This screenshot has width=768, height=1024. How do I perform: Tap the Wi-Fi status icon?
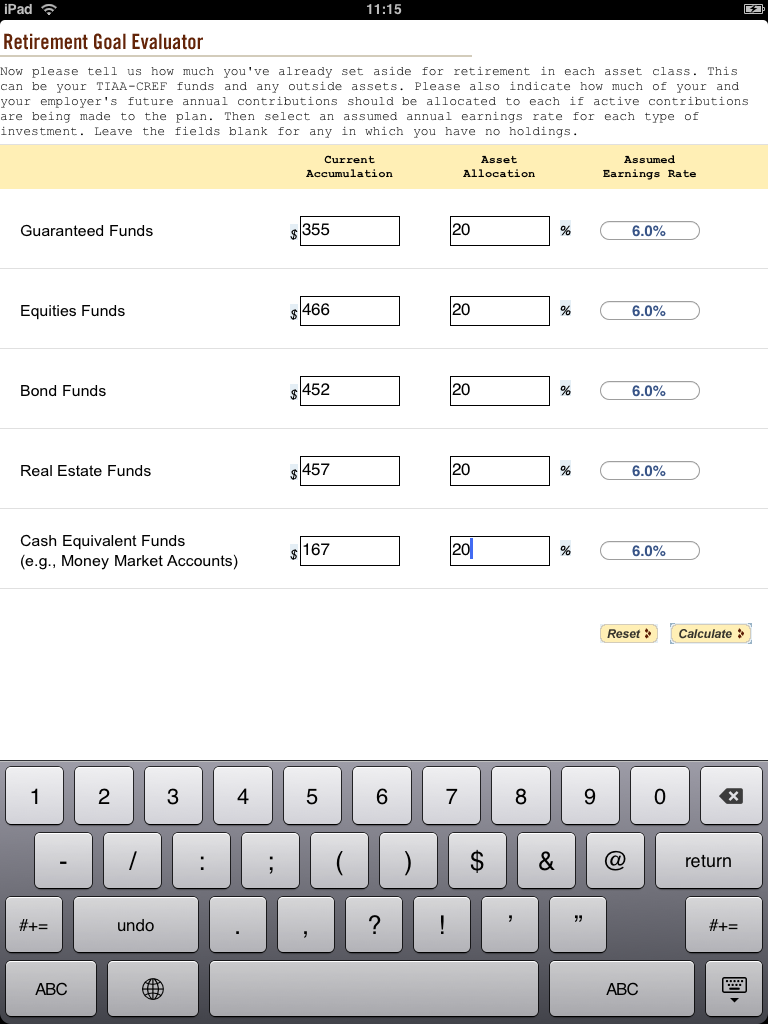click(x=48, y=9)
